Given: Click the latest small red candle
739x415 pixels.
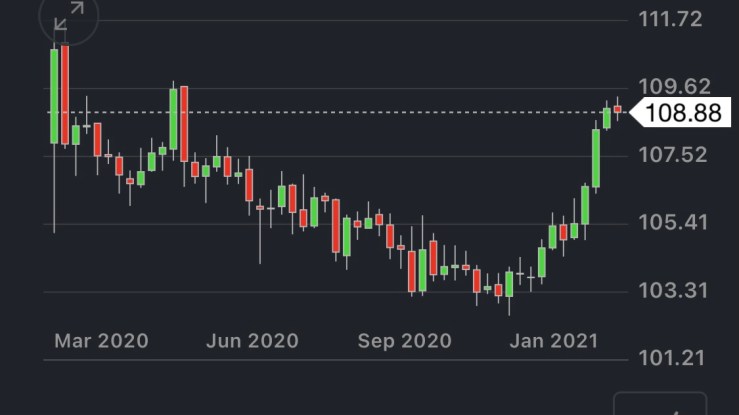Looking at the screenshot, I should [x=618, y=108].
